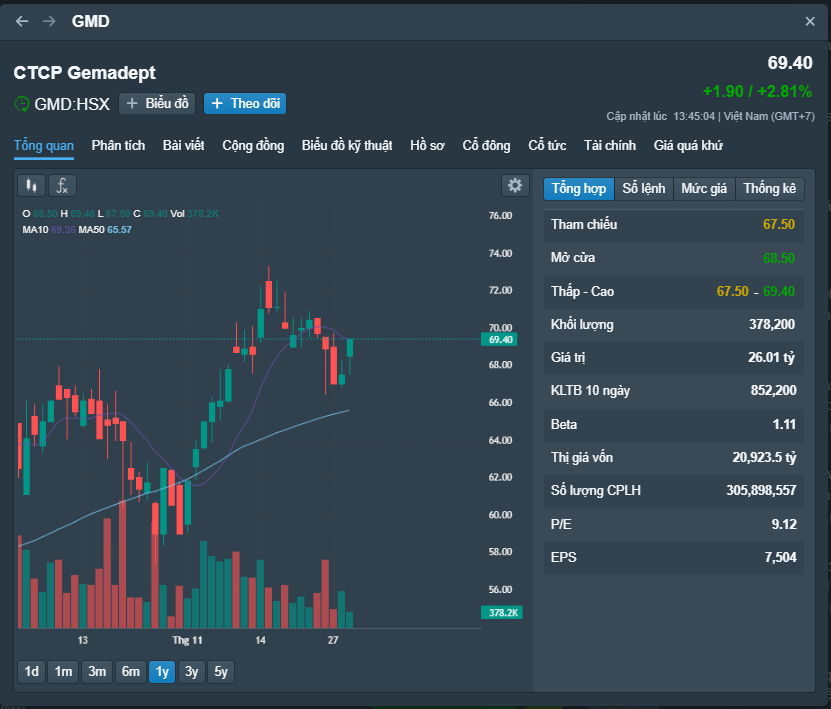Go back with the left arrow icon
This screenshot has width=831, height=709.
pos(22,21)
